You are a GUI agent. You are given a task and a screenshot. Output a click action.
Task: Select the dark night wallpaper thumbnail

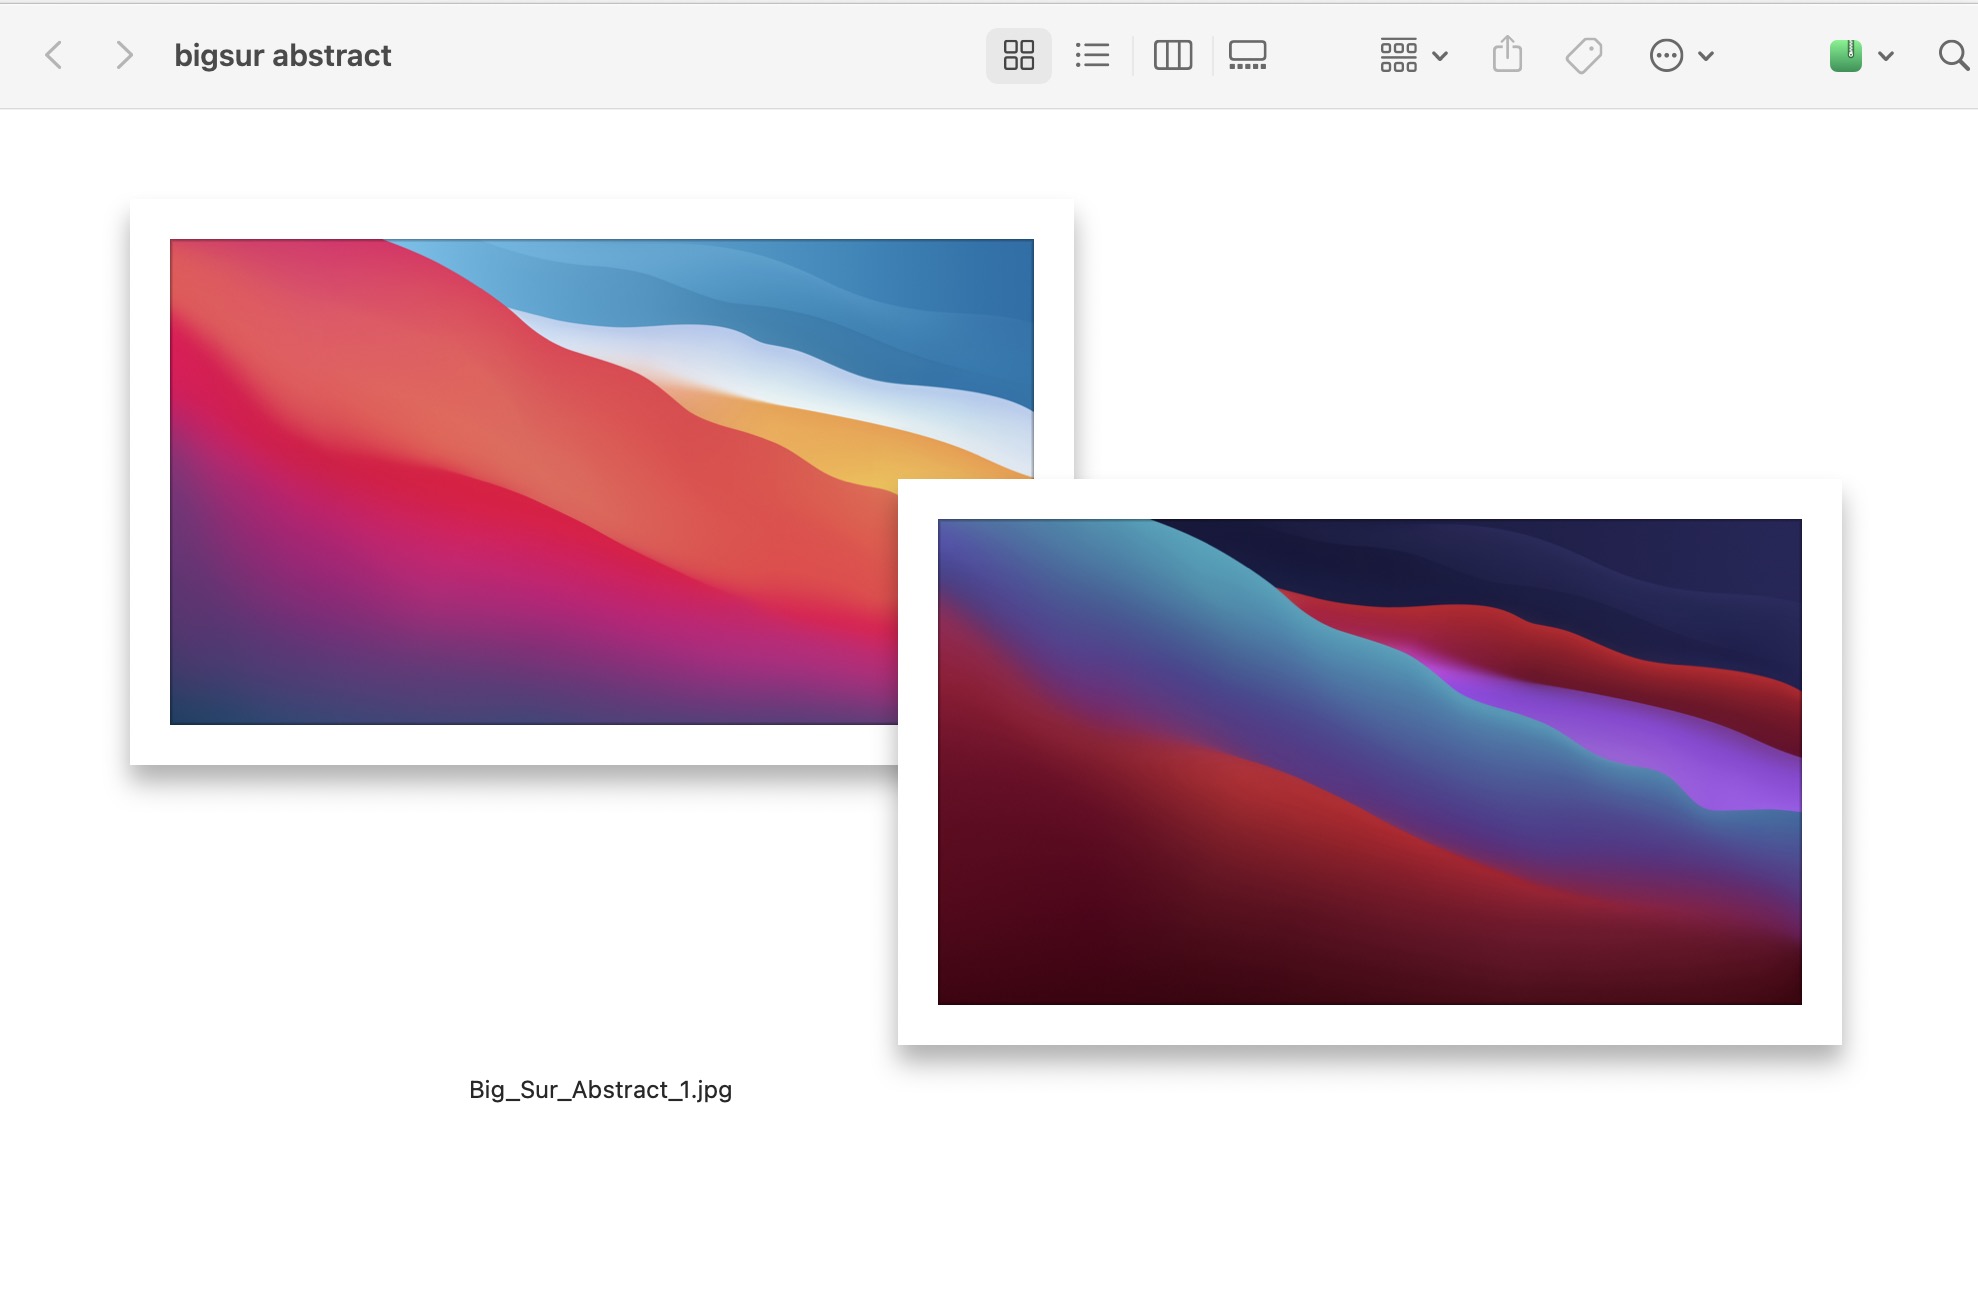click(1370, 762)
